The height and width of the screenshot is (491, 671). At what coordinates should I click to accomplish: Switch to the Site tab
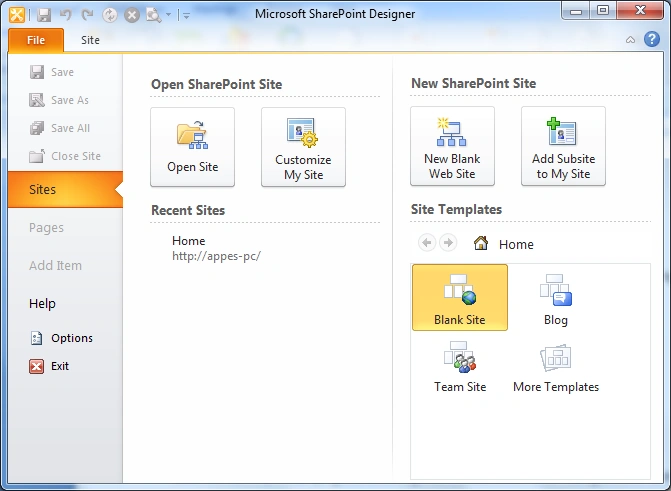tap(90, 40)
